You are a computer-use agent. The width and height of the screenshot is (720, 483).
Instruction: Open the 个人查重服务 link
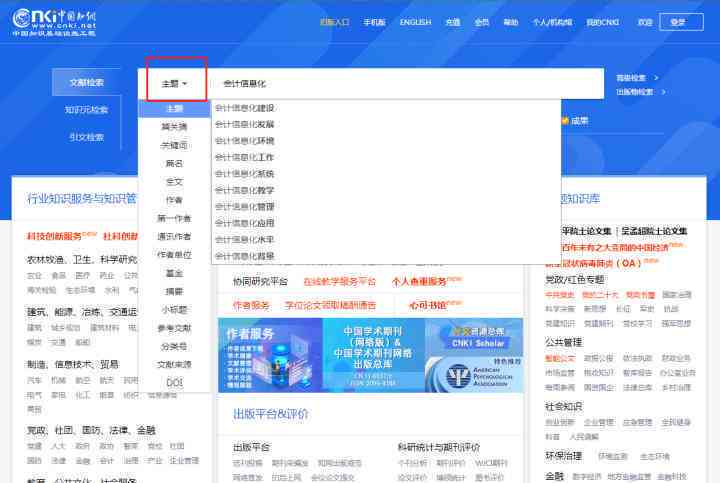419,281
